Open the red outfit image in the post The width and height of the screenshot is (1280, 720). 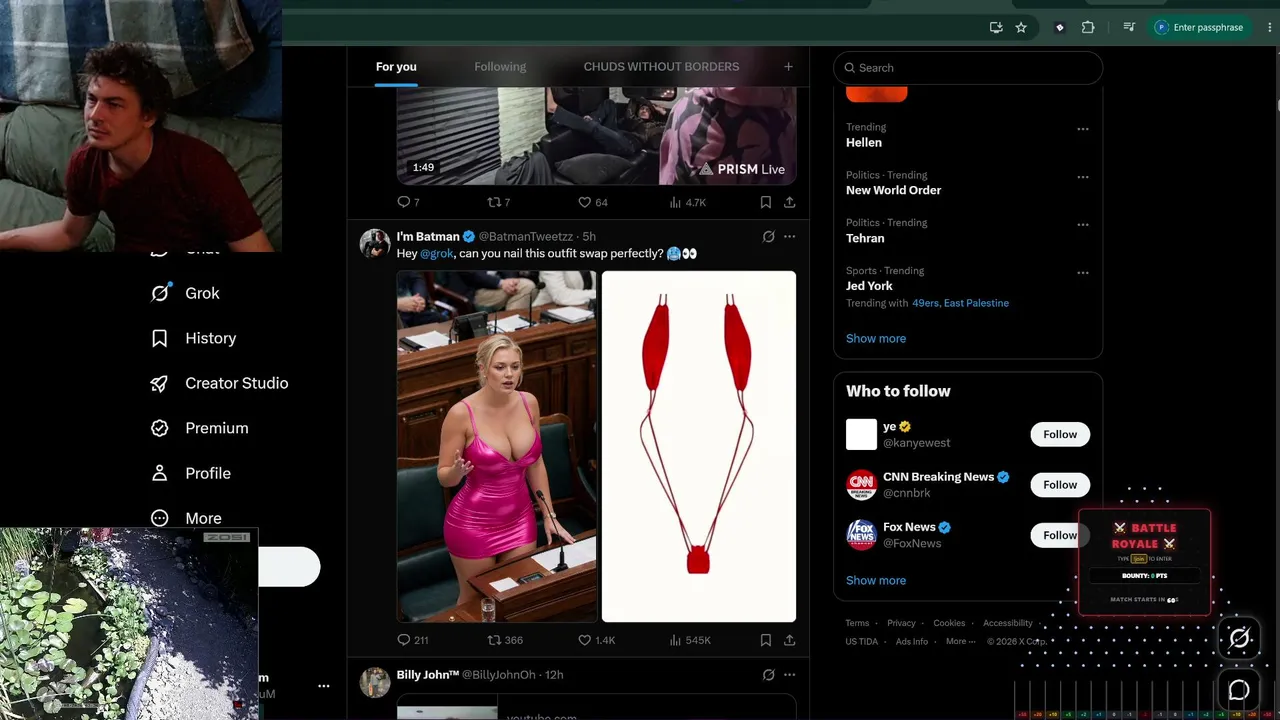coord(699,446)
